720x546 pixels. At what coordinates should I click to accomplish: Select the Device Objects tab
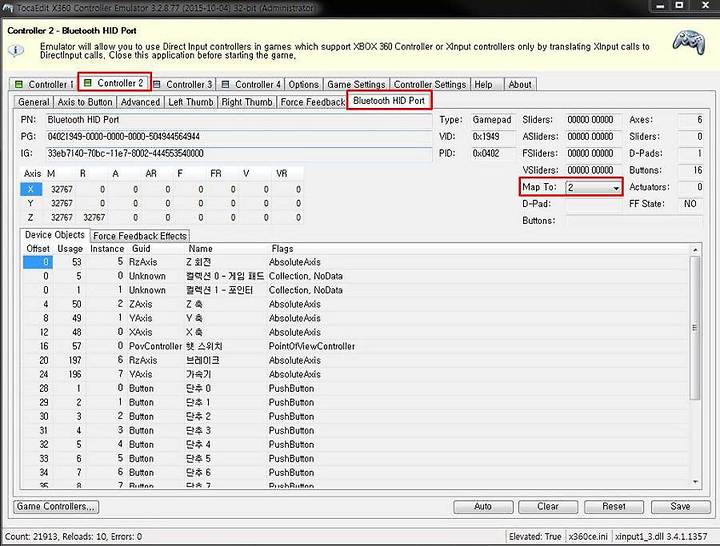click(55, 235)
